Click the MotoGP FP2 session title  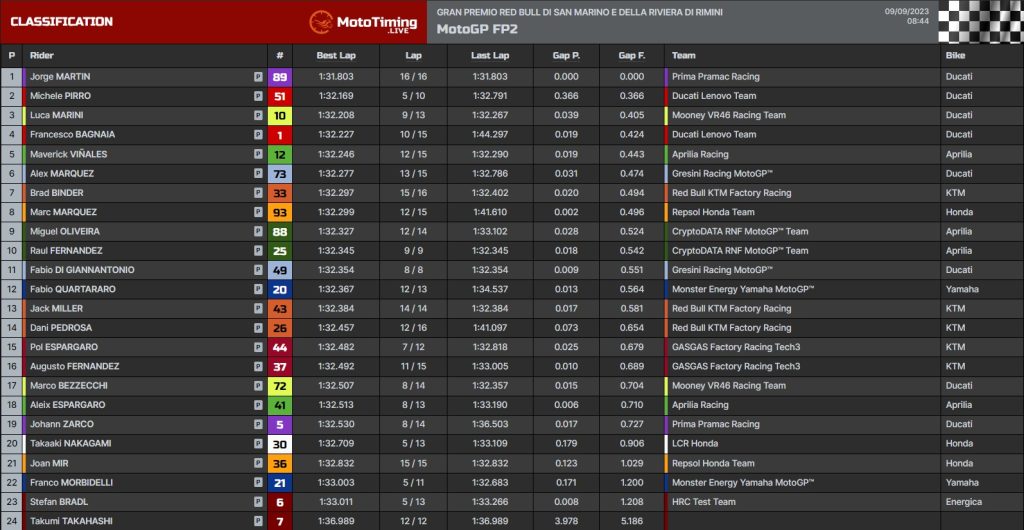[x=476, y=29]
